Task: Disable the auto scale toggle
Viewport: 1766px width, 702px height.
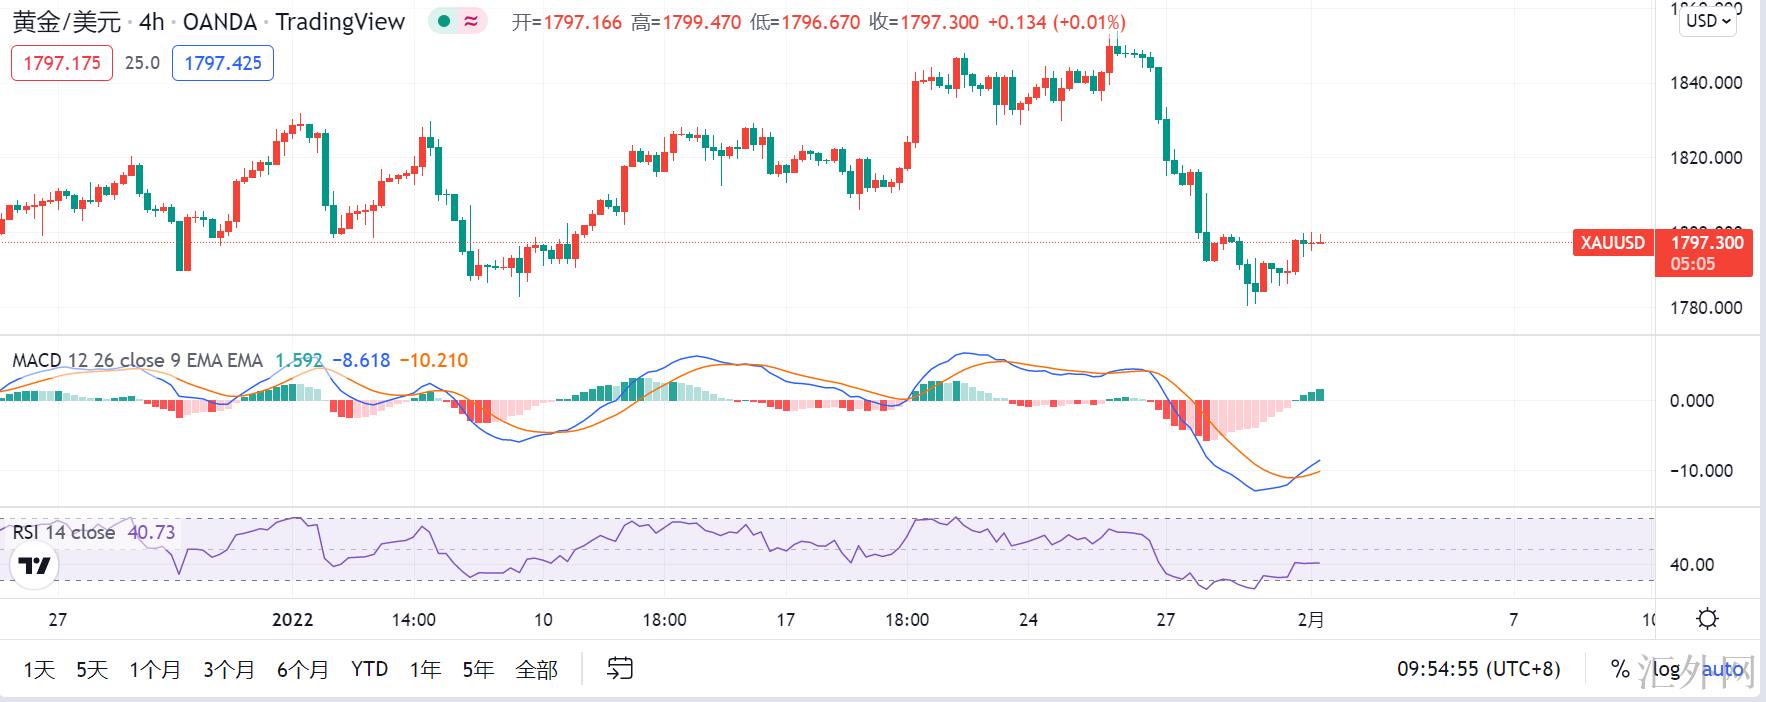Action: [1722, 669]
